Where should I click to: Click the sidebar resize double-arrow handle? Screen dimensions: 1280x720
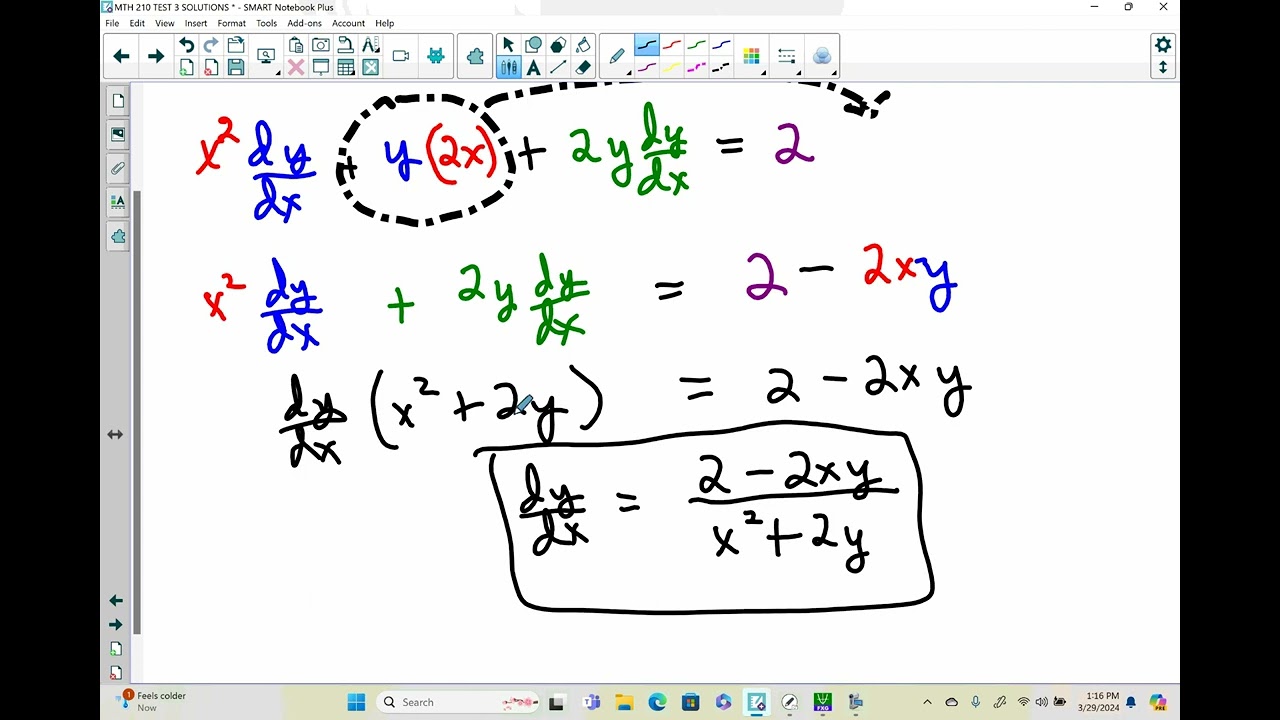[115, 435]
